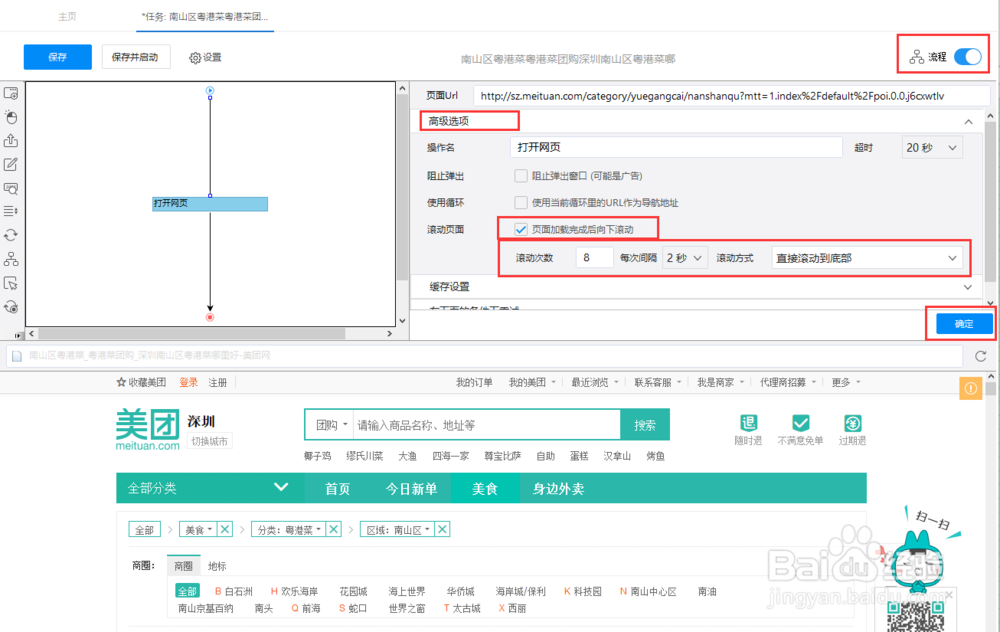This screenshot has width=1000, height=632.
Task: Select the branch condition tool icon
Action: (11, 259)
